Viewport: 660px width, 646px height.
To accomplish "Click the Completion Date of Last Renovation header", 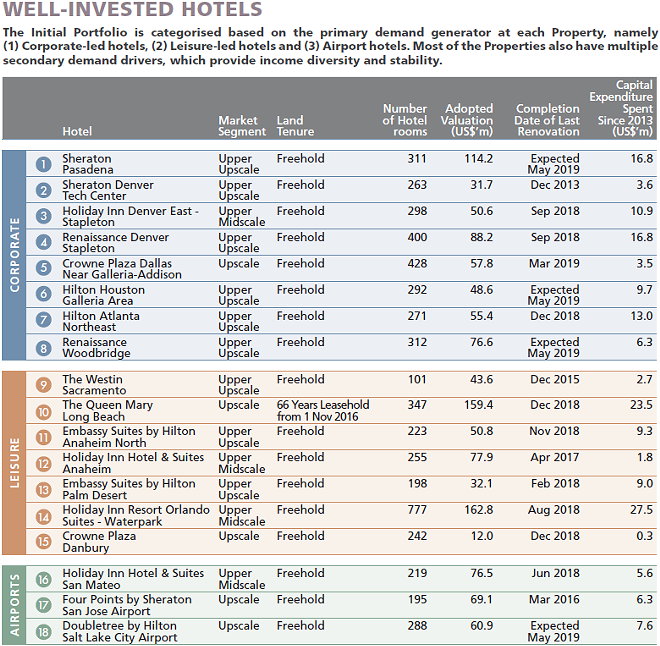I will pos(547,120).
